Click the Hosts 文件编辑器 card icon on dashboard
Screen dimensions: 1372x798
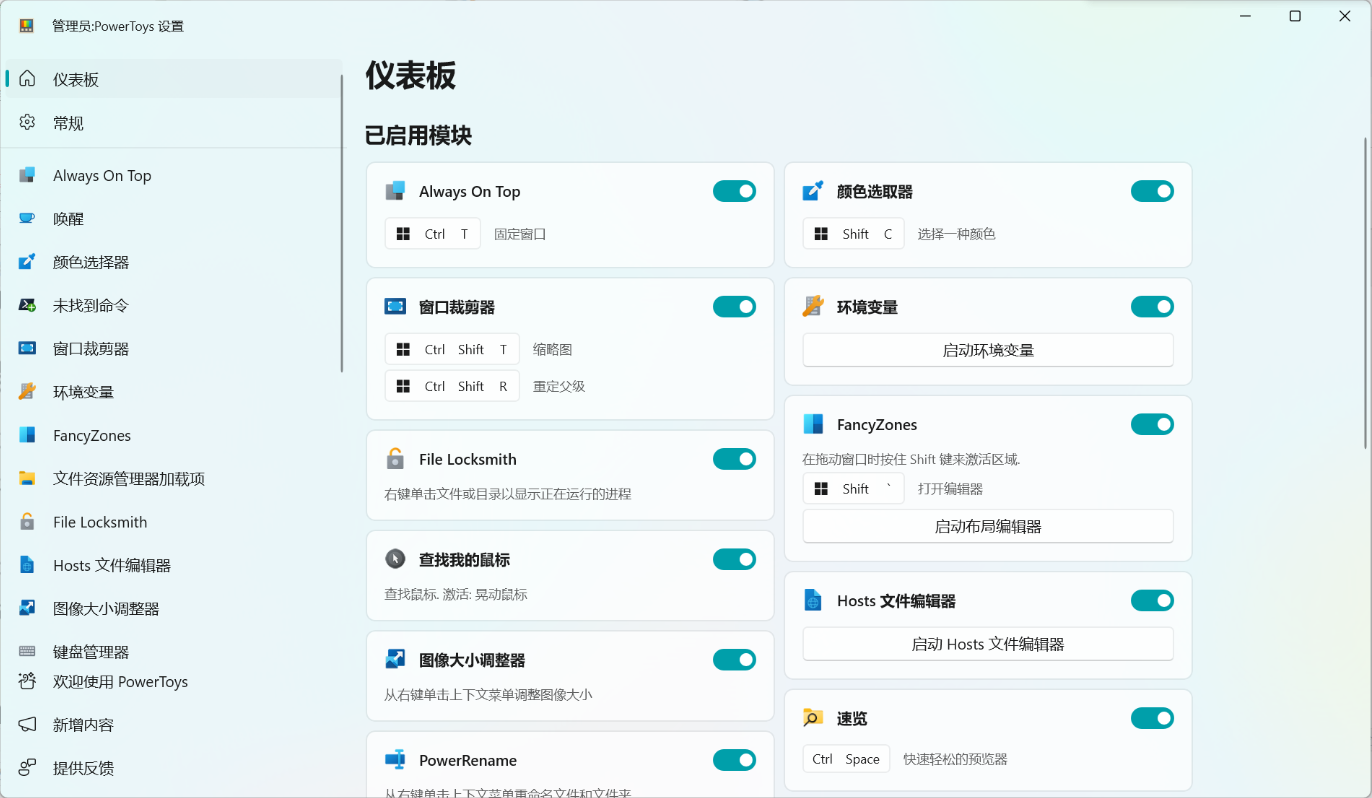pos(813,600)
